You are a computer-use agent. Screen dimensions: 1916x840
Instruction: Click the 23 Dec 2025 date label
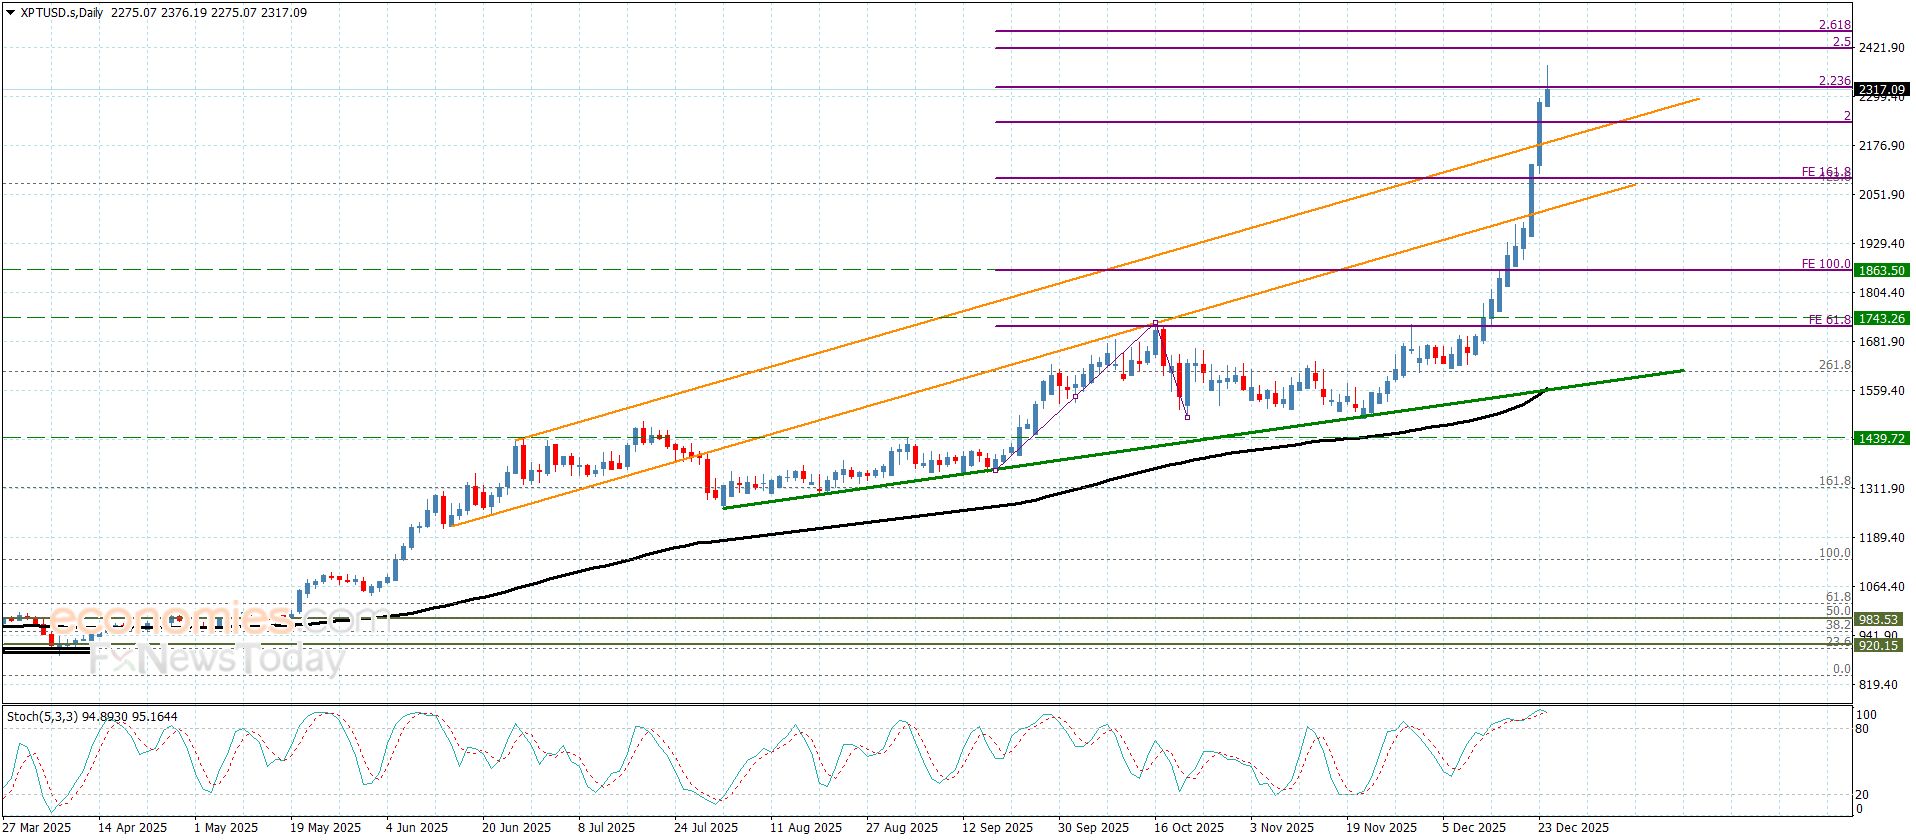click(x=1573, y=827)
